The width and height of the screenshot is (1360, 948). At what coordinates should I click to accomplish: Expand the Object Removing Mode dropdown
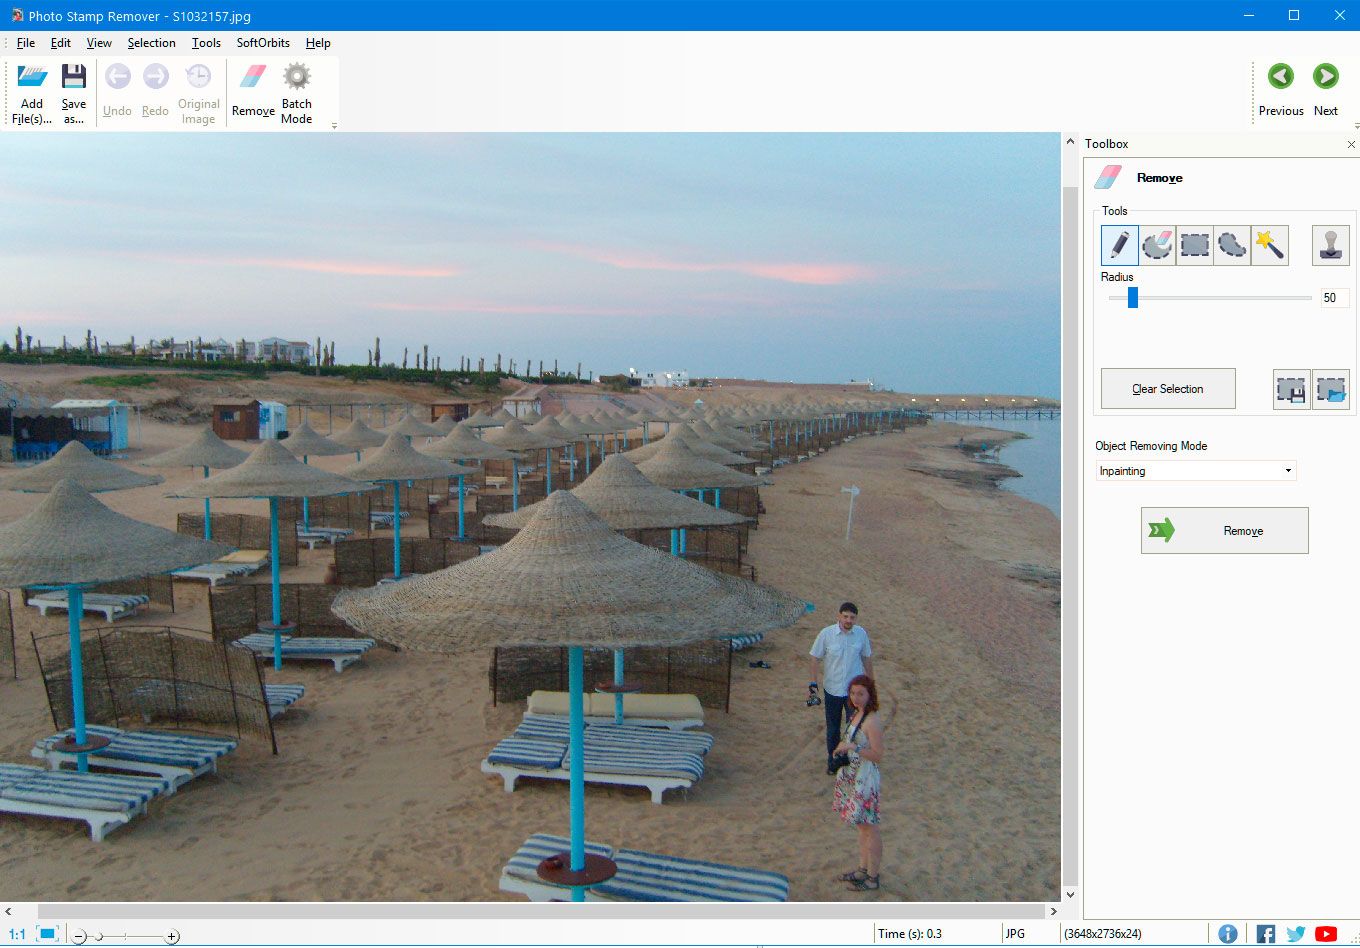point(1196,471)
